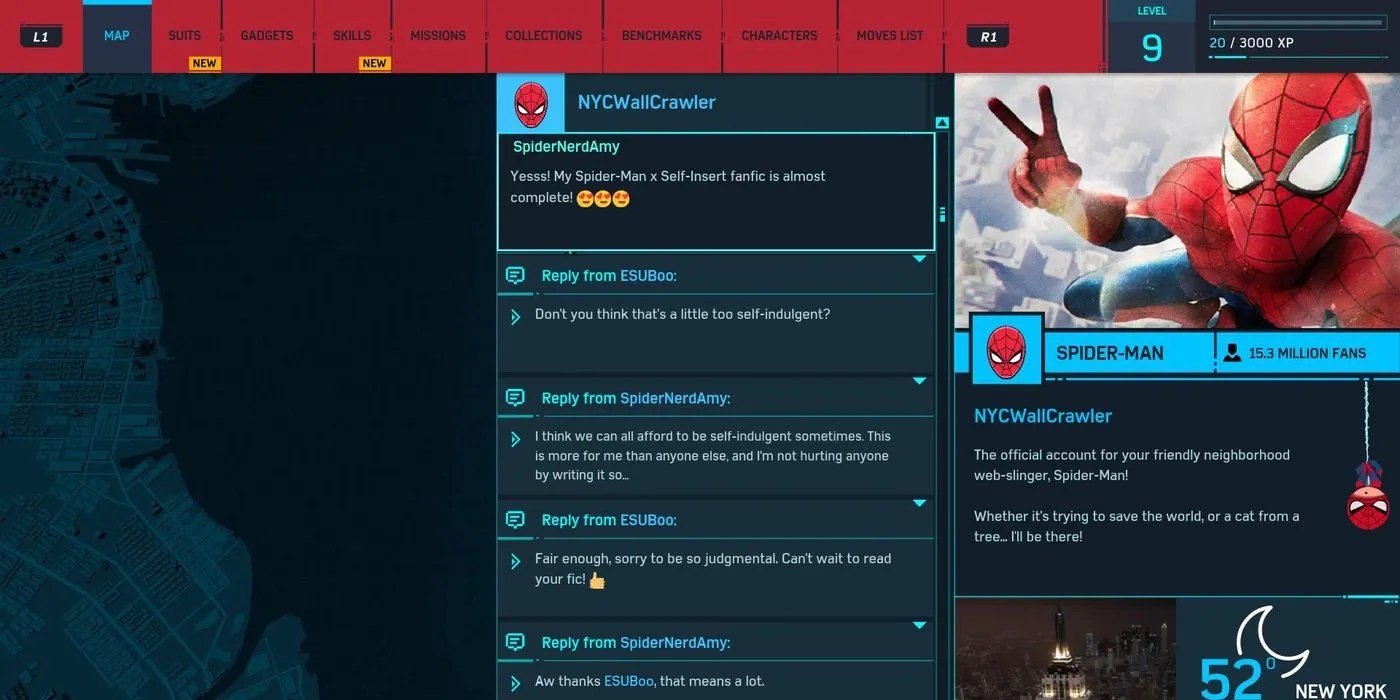Click 'The official account for your friendly' bio text
Image resolution: width=1400 pixels, height=700 pixels.
pyautogui.click(x=1132, y=465)
